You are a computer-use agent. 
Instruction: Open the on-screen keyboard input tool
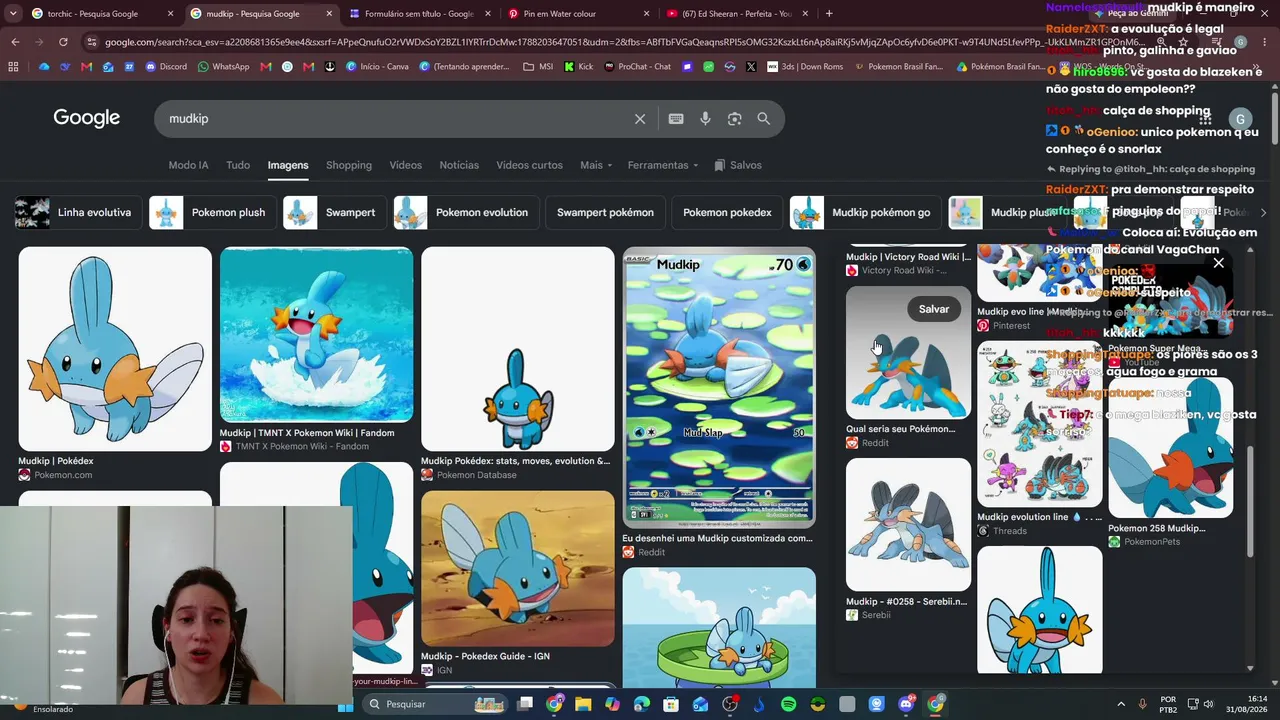(676, 119)
